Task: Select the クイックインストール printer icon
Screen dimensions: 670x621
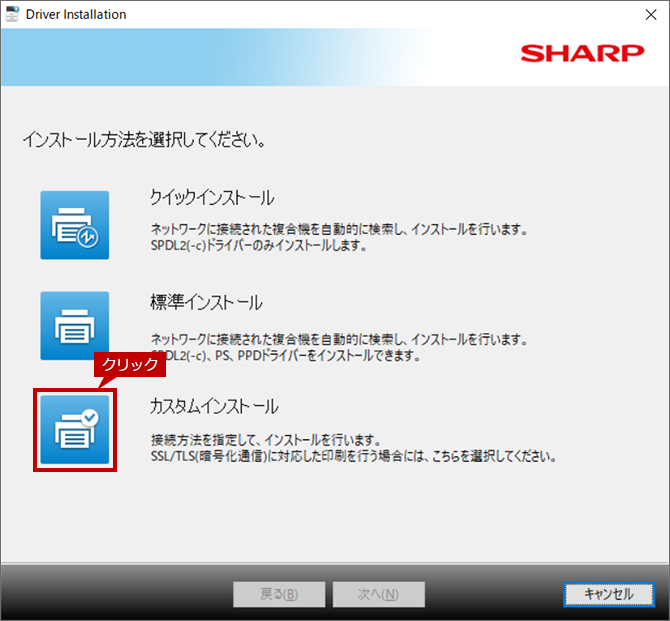Action: coord(75,225)
